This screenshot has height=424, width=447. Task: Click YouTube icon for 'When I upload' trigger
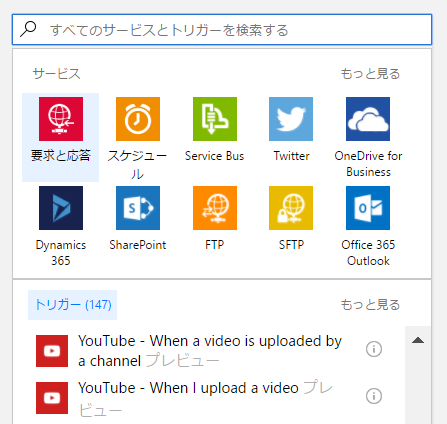(x=52, y=398)
